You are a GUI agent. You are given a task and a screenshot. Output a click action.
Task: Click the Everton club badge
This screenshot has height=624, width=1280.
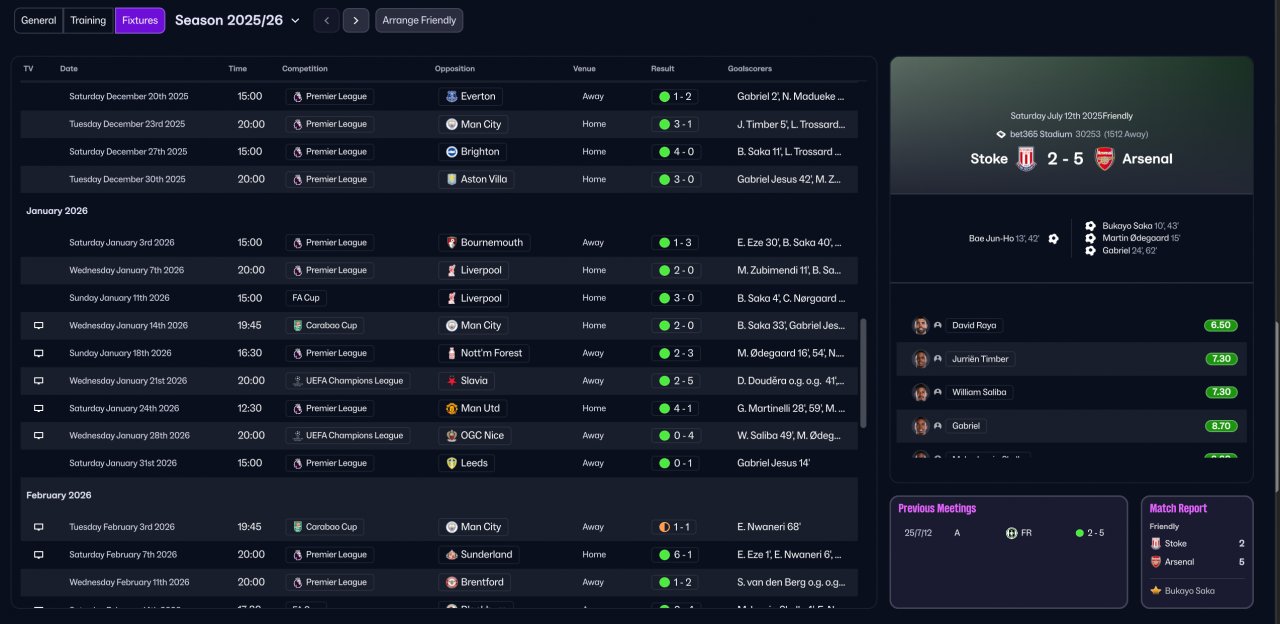pyautogui.click(x=451, y=97)
